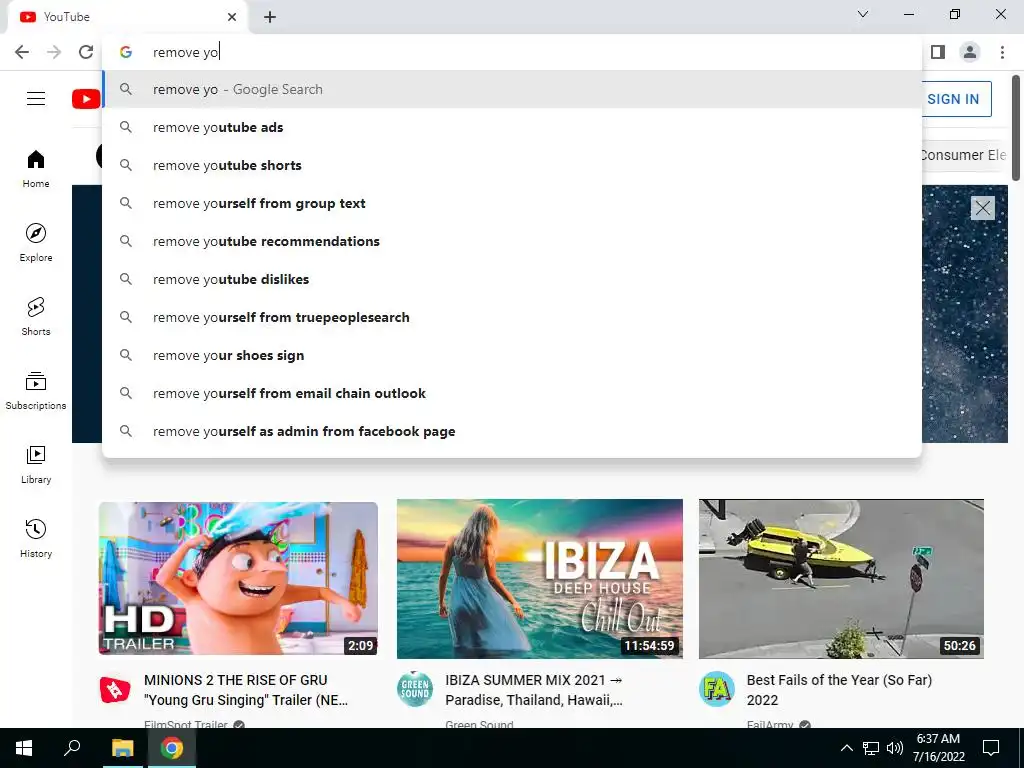
Task: Open Chrome side panel button
Action: 938,52
